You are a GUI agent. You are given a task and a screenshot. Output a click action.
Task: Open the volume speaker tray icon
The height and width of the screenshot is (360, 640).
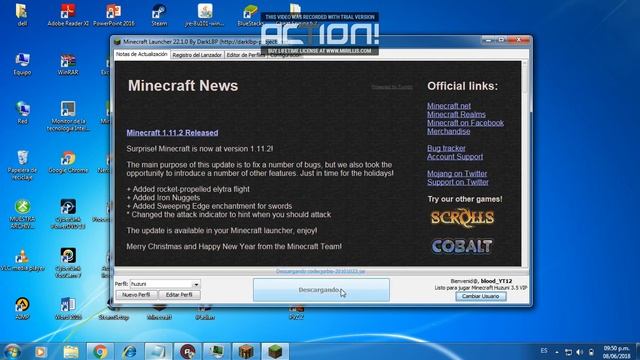tap(580, 352)
